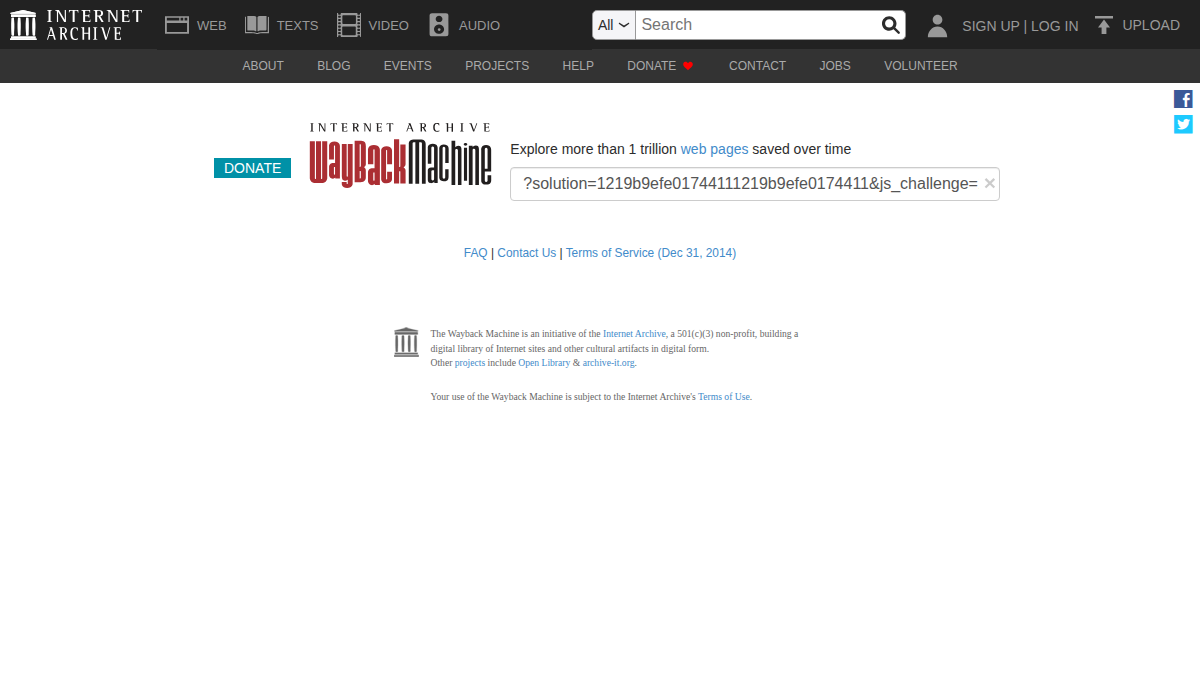Open the FAQ link
This screenshot has height=675, width=1200.
click(x=476, y=253)
